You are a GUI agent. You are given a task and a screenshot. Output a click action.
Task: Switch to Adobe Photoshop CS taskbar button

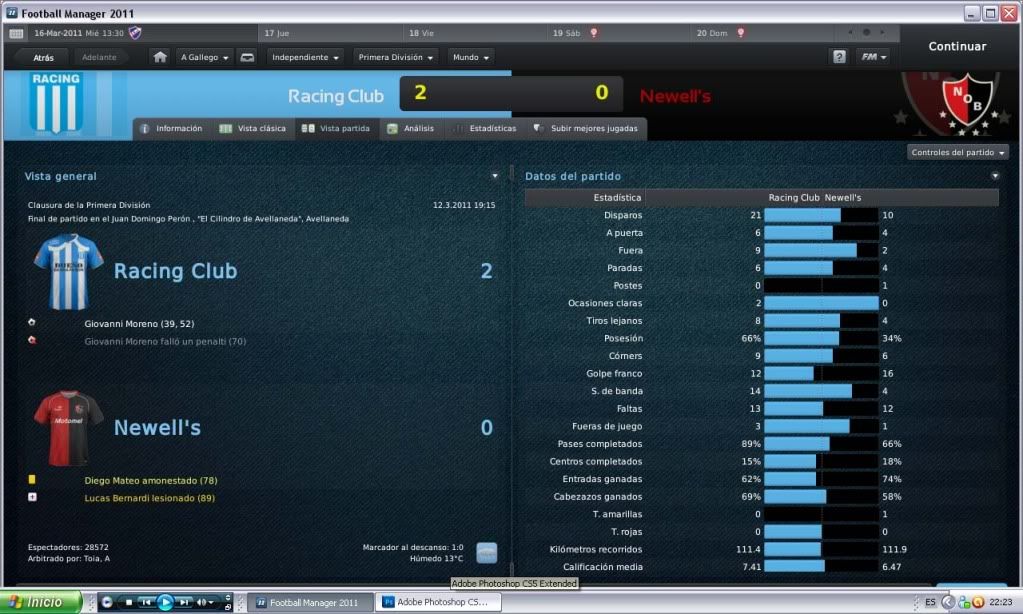point(440,602)
